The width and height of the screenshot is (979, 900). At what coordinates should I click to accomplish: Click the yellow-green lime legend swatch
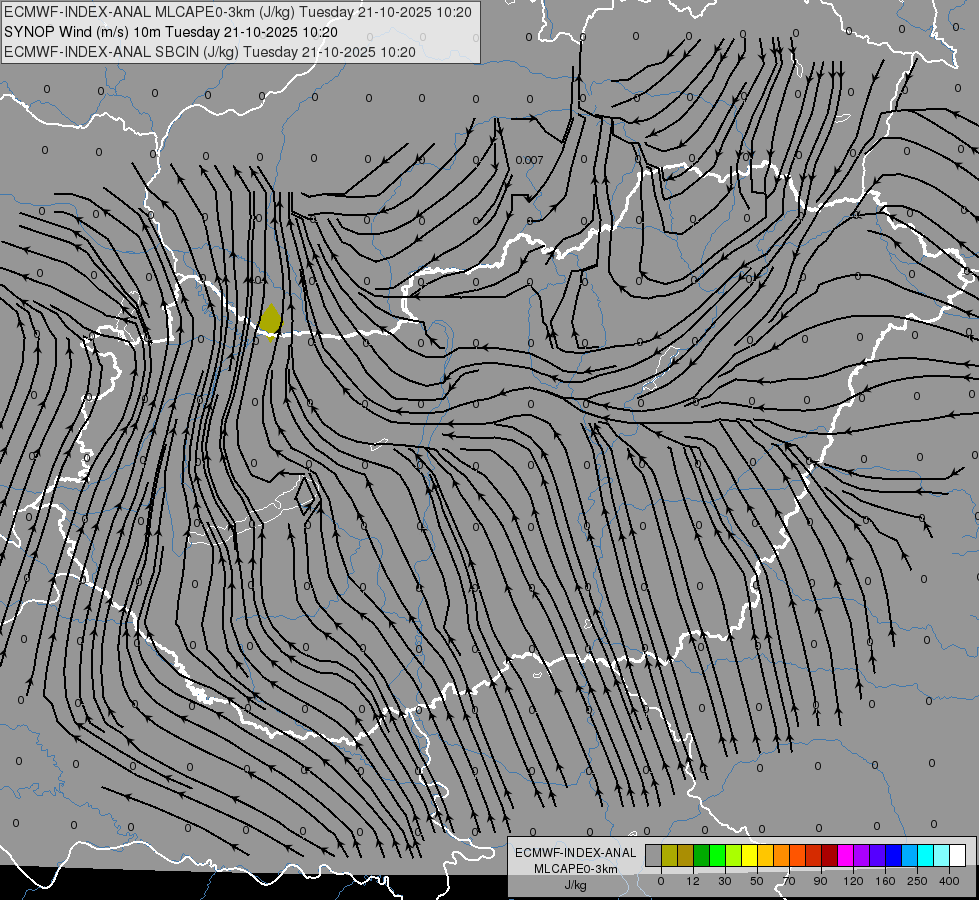[734, 855]
